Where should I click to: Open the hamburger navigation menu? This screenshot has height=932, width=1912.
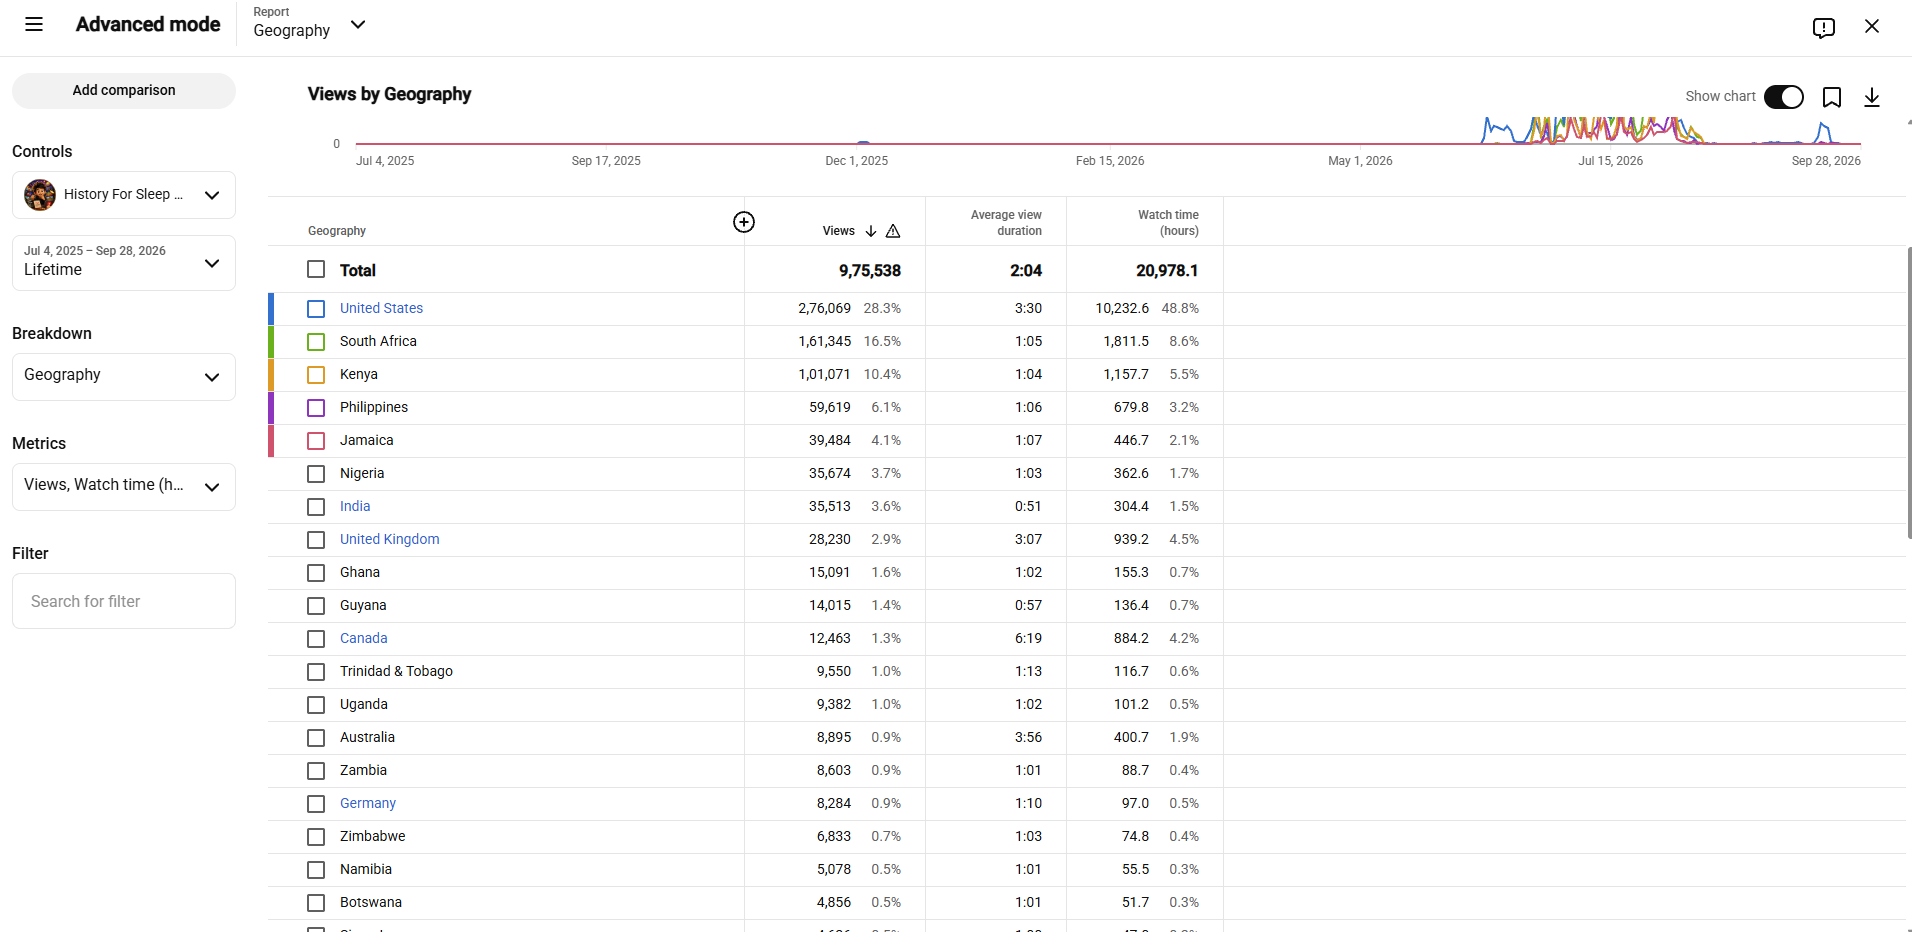pyautogui.click(x=34, y=24)
